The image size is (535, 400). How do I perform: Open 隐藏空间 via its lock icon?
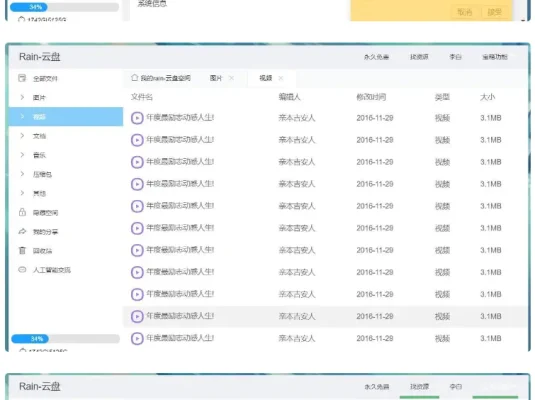22,212
